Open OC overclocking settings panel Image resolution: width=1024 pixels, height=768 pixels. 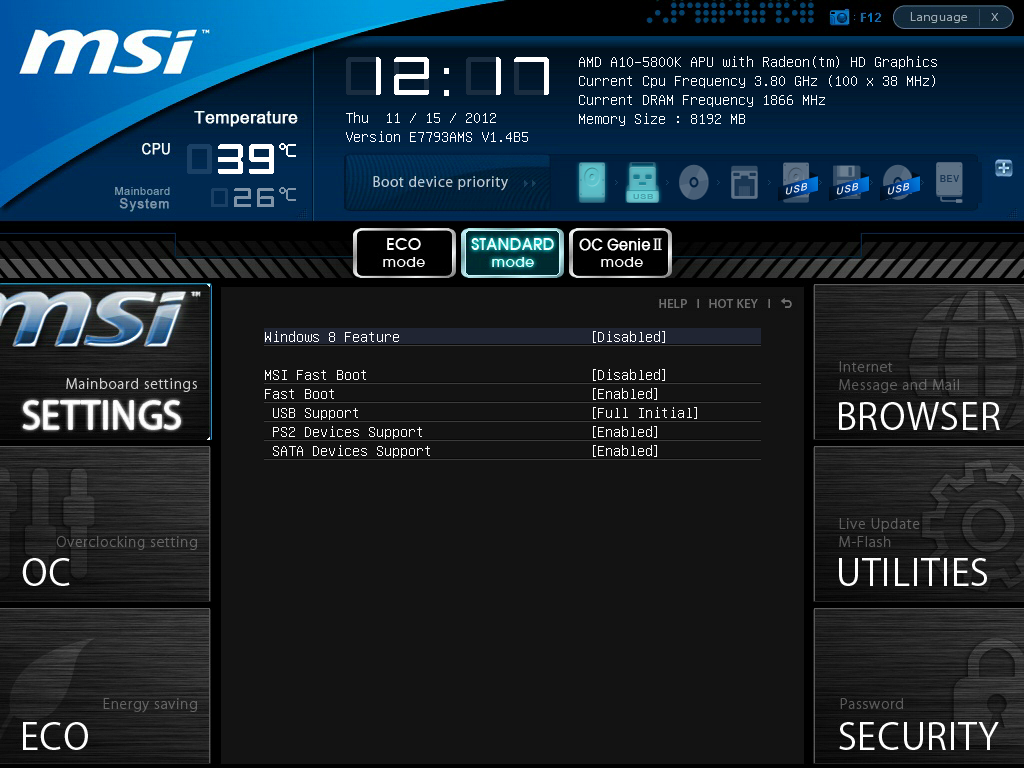(105, 524)
